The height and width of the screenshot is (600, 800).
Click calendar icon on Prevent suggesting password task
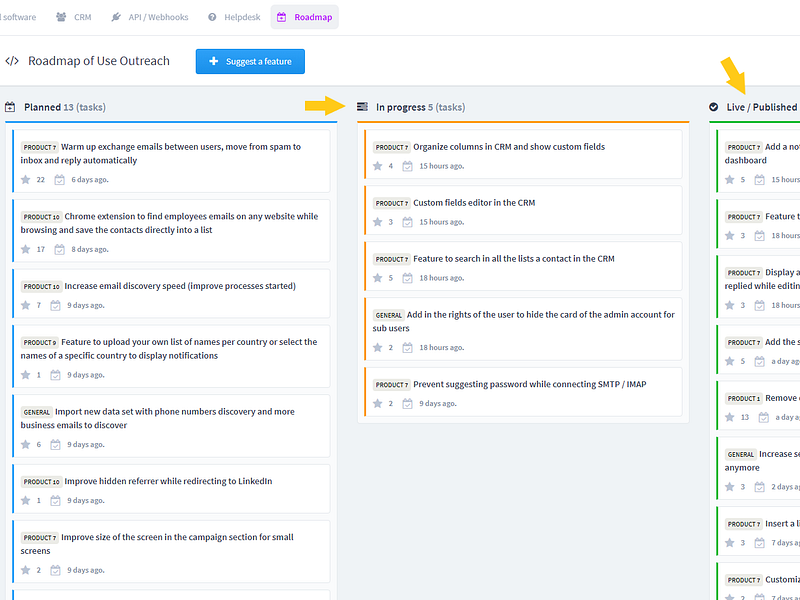(407, 404)
